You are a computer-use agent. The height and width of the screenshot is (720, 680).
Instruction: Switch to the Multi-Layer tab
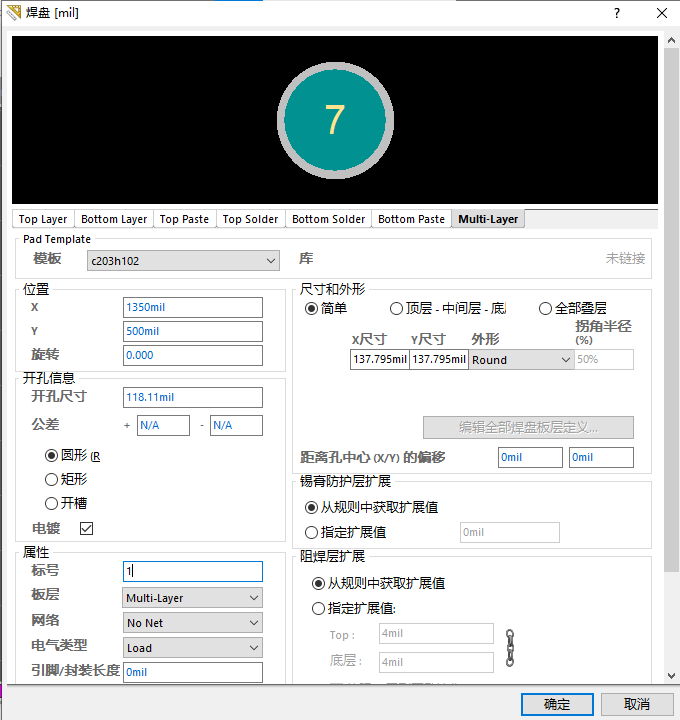coord(488,219)
